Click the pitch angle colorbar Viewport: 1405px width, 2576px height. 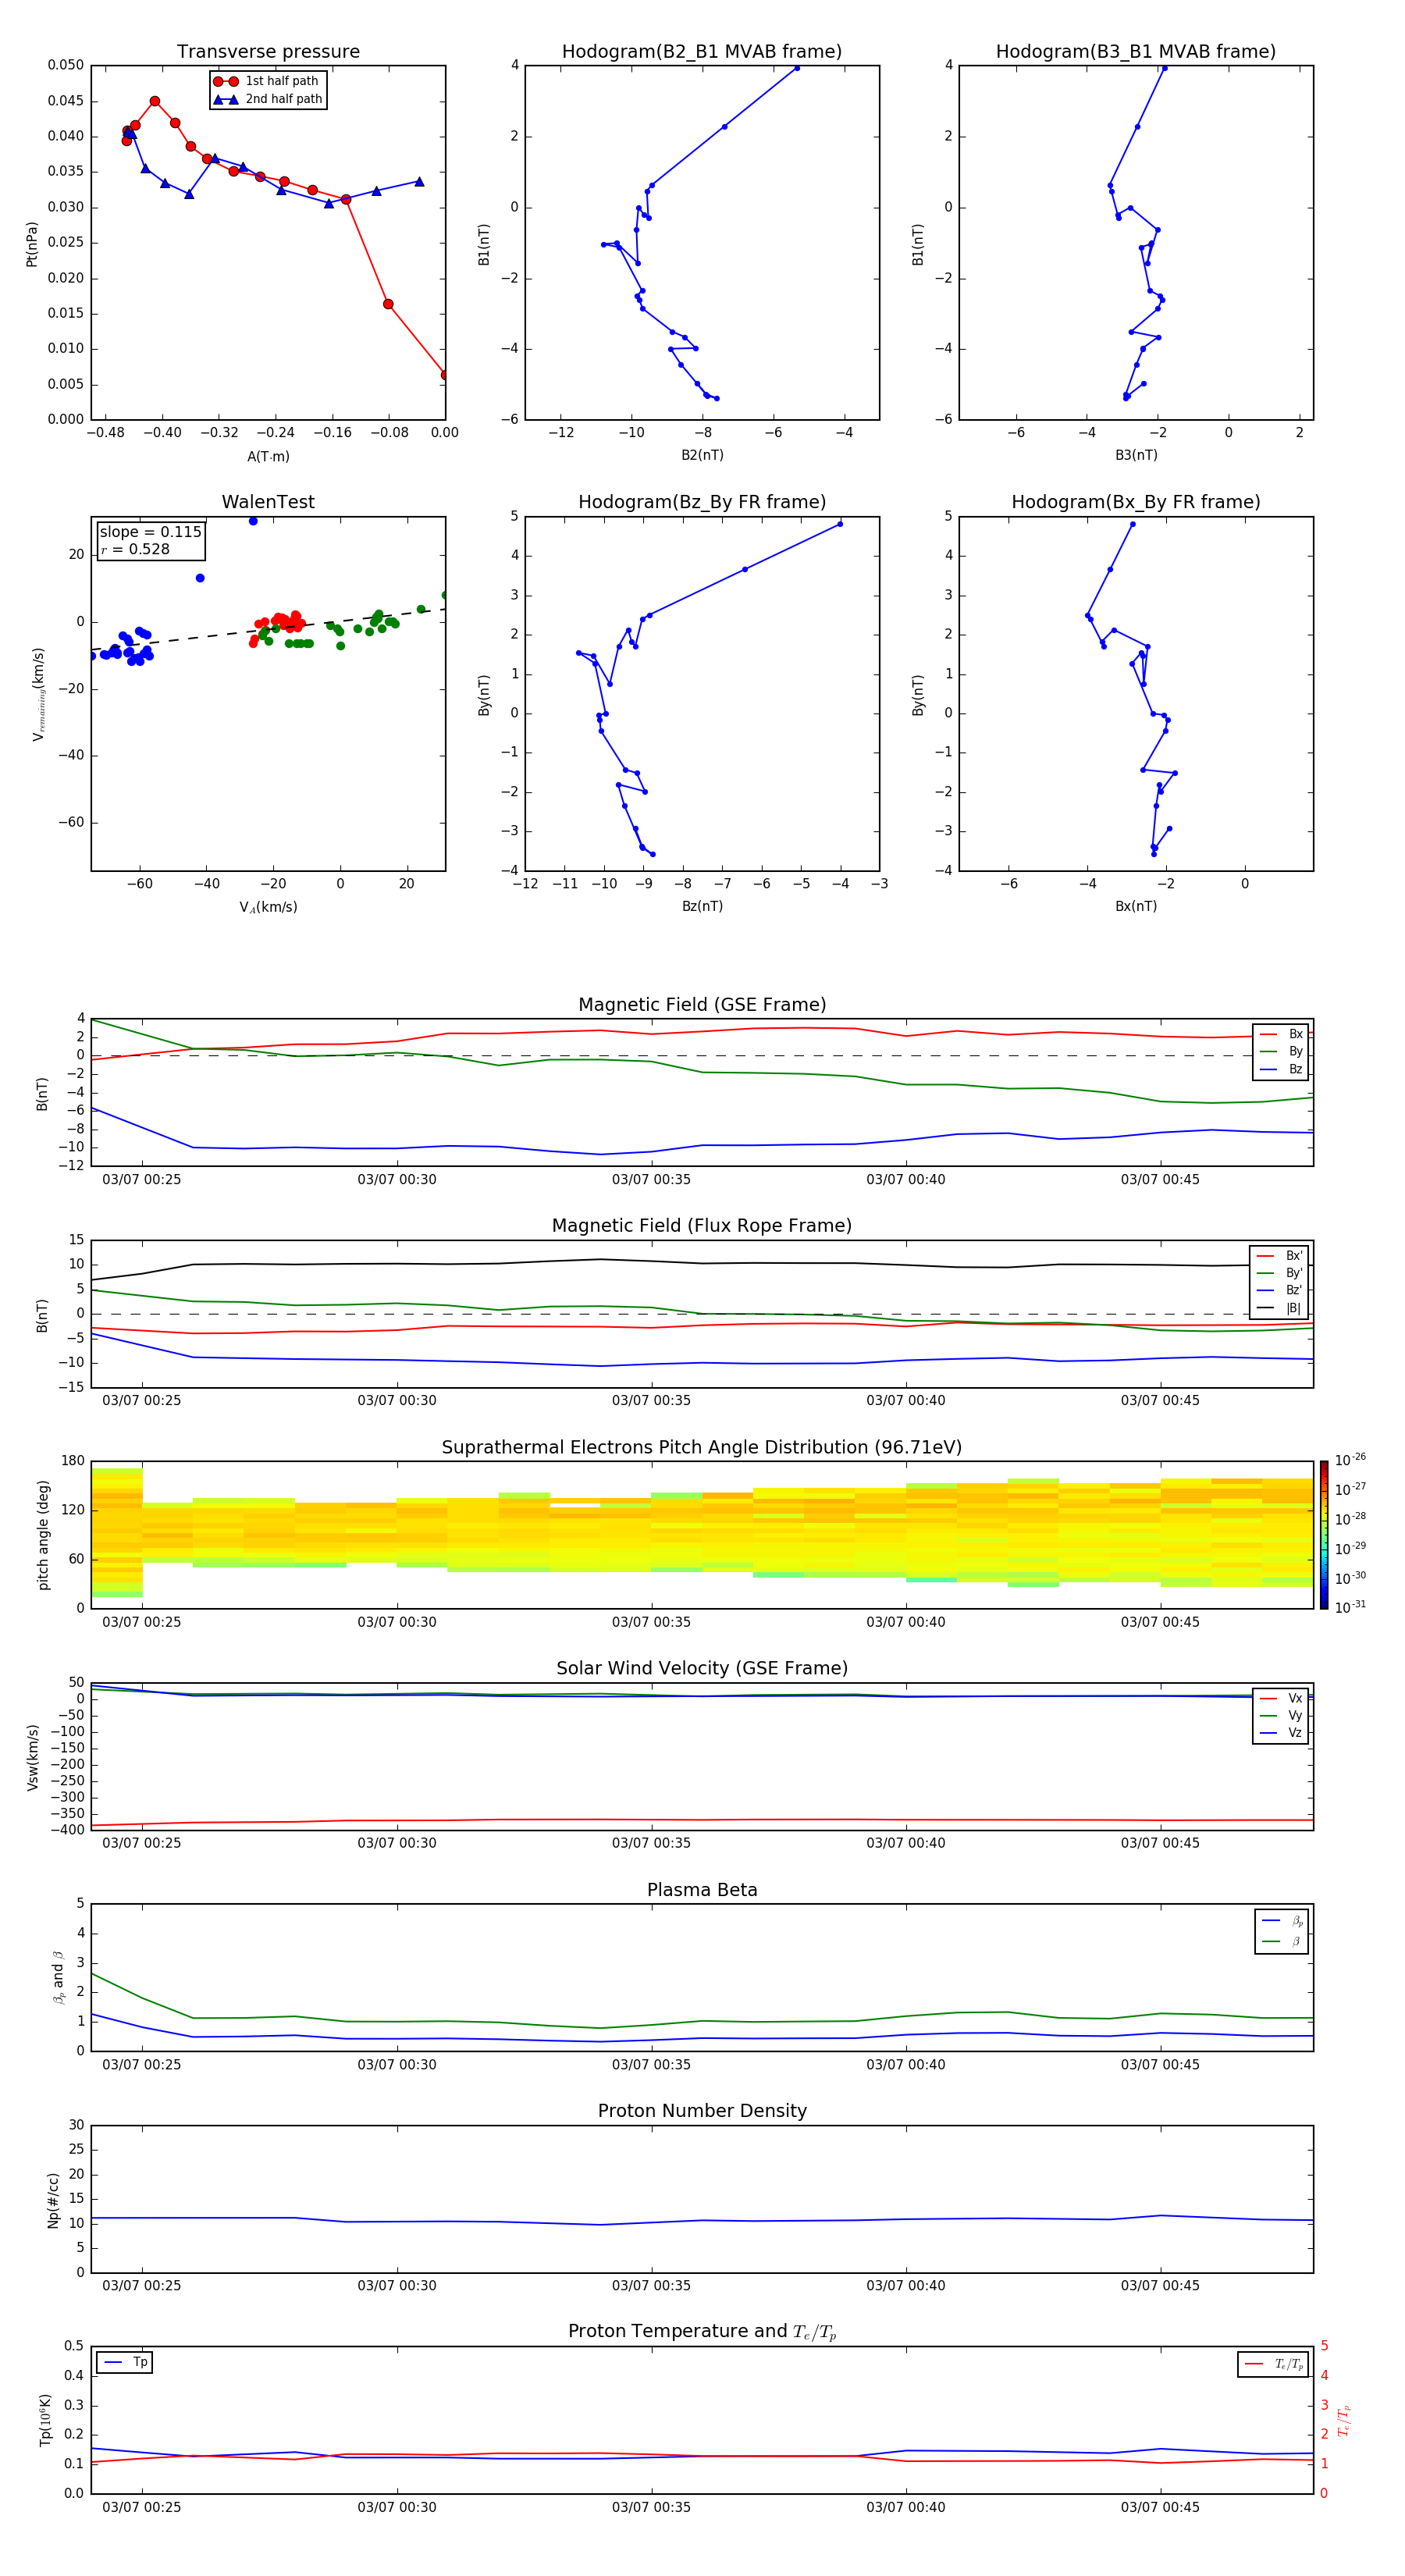click(x=1324, y=1535)
